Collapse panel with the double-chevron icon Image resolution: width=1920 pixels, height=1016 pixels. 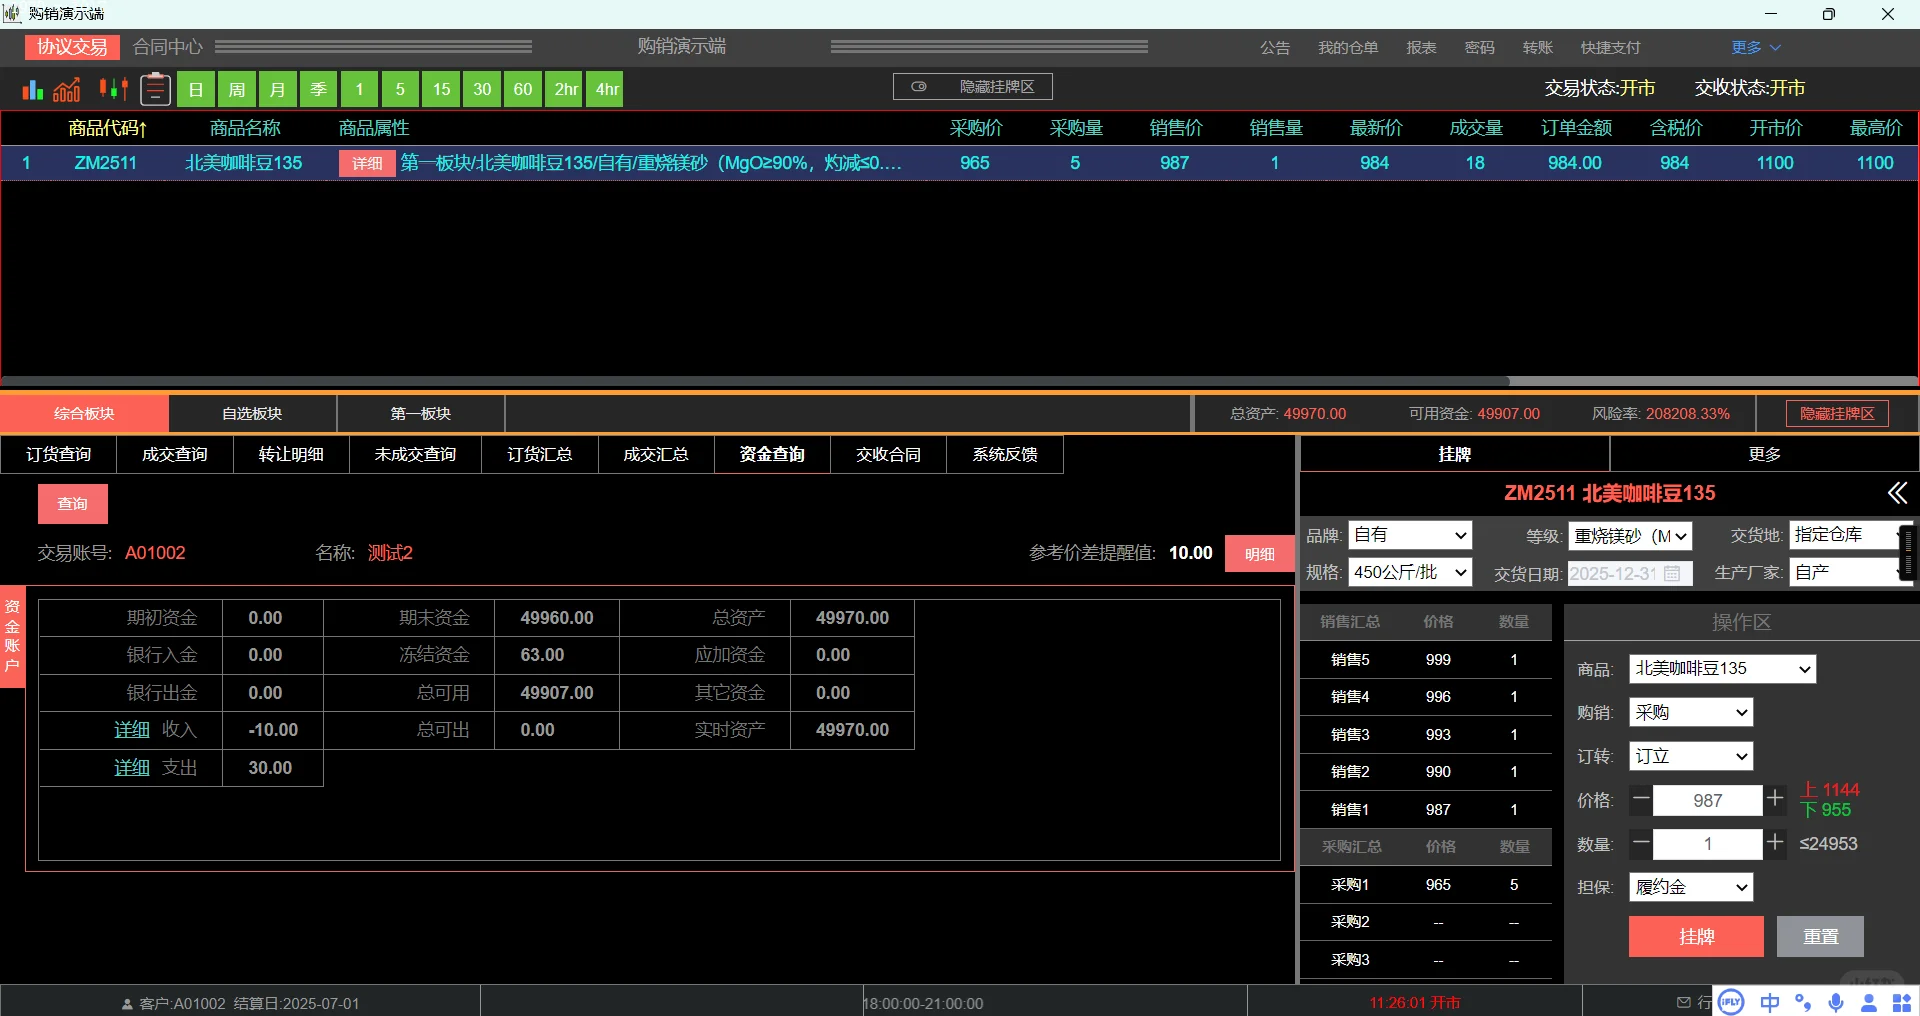[x=1897, y=492]
